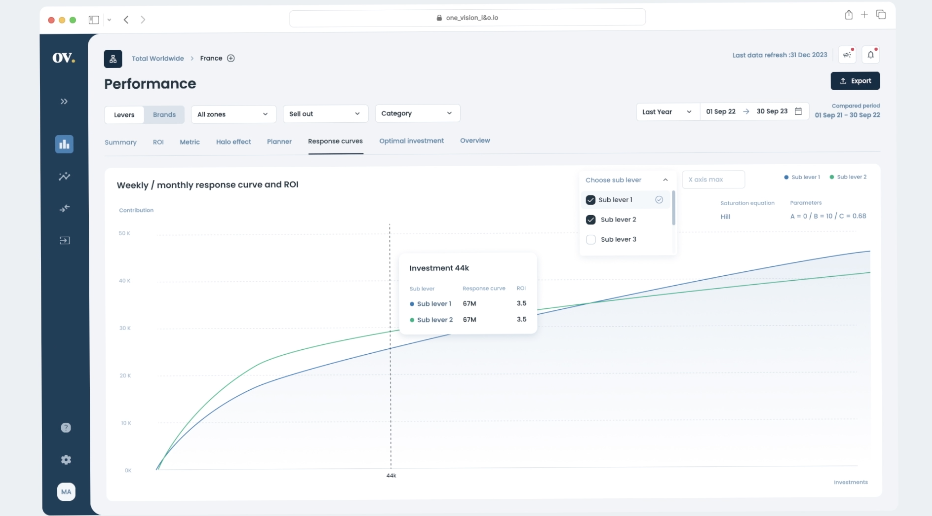Click the help question mark icon
932x516 pixels.
tap(66, 427)
